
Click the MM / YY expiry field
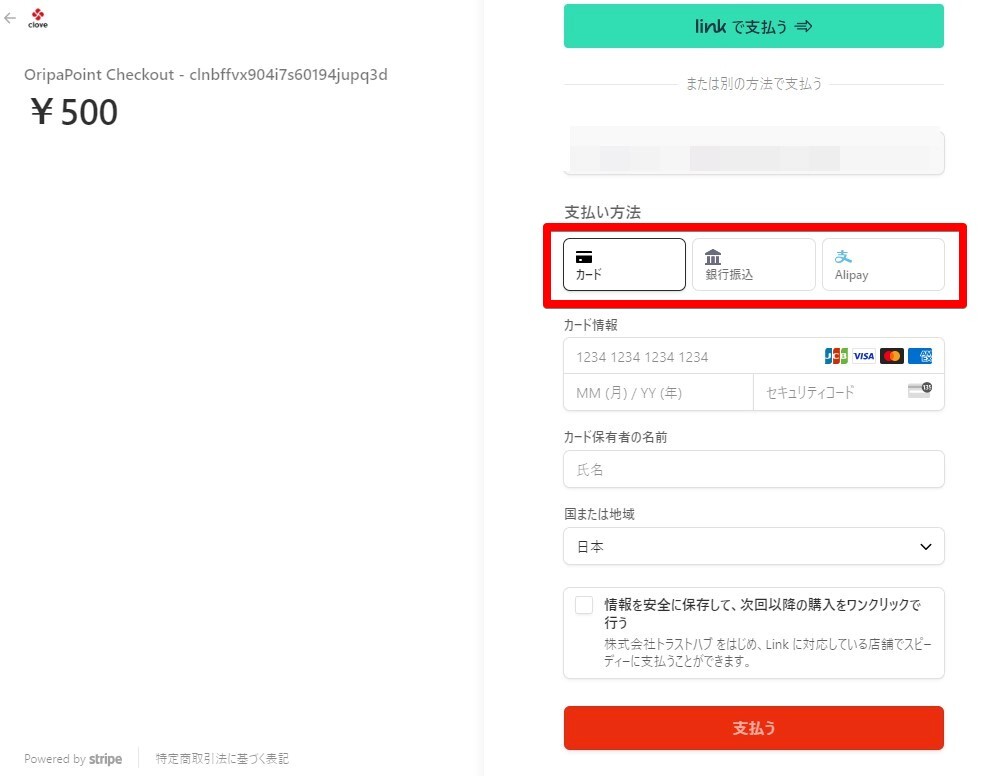point(657,392)
